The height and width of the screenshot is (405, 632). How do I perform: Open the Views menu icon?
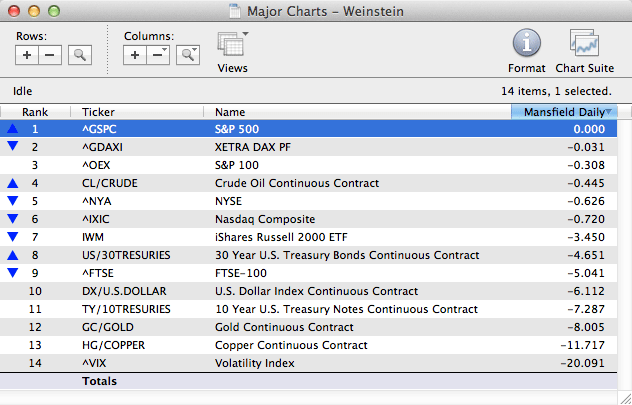tap(232, 47)
